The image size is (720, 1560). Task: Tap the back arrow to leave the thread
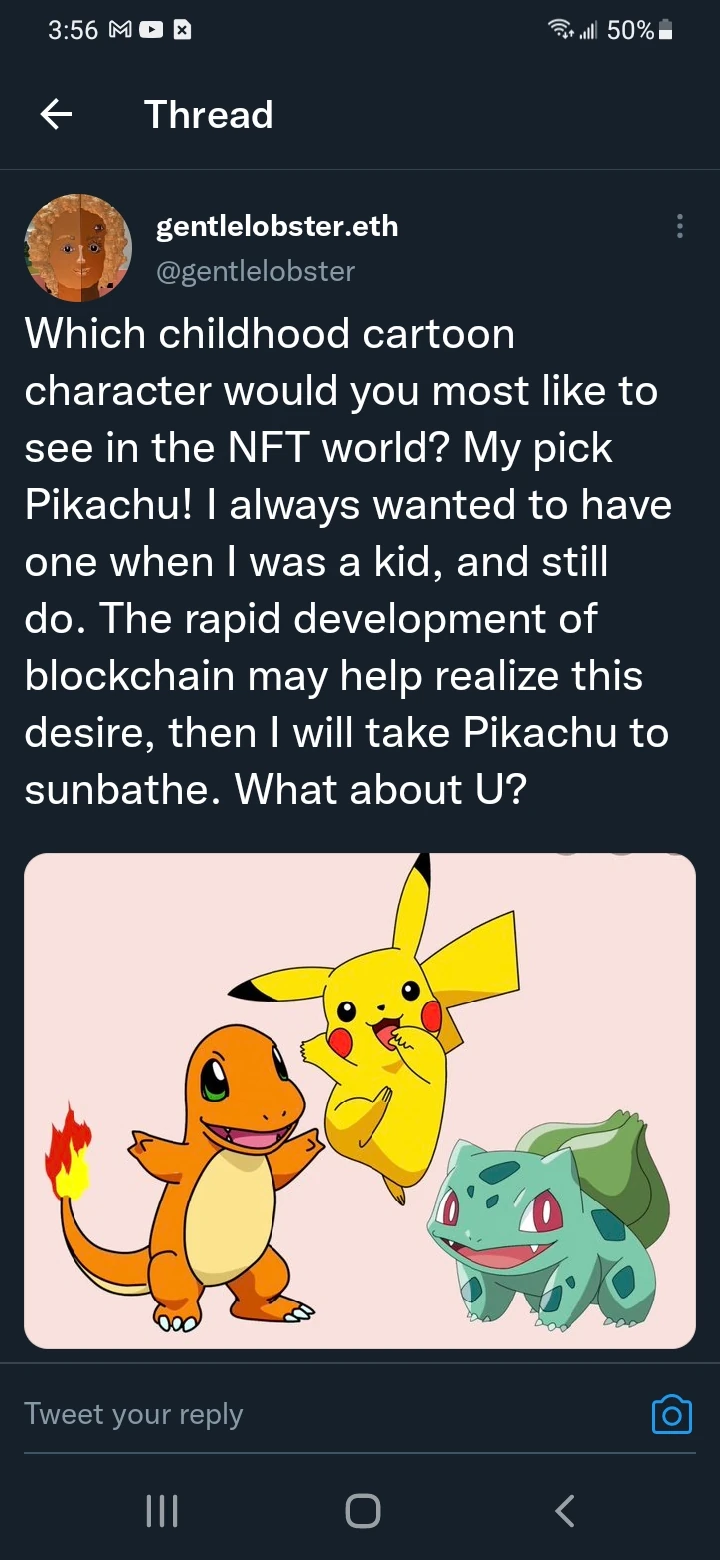[55, 114]
